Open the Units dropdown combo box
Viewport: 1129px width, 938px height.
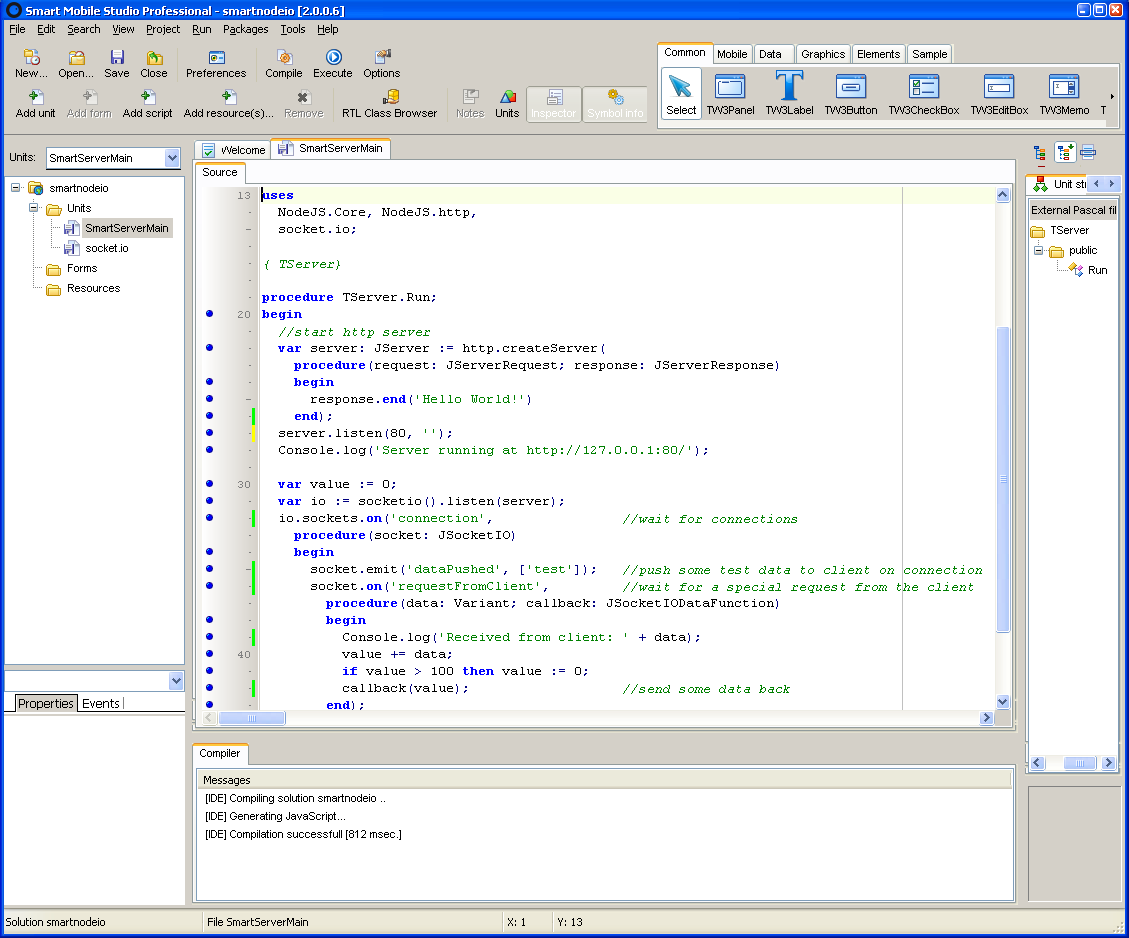(172, 158)
